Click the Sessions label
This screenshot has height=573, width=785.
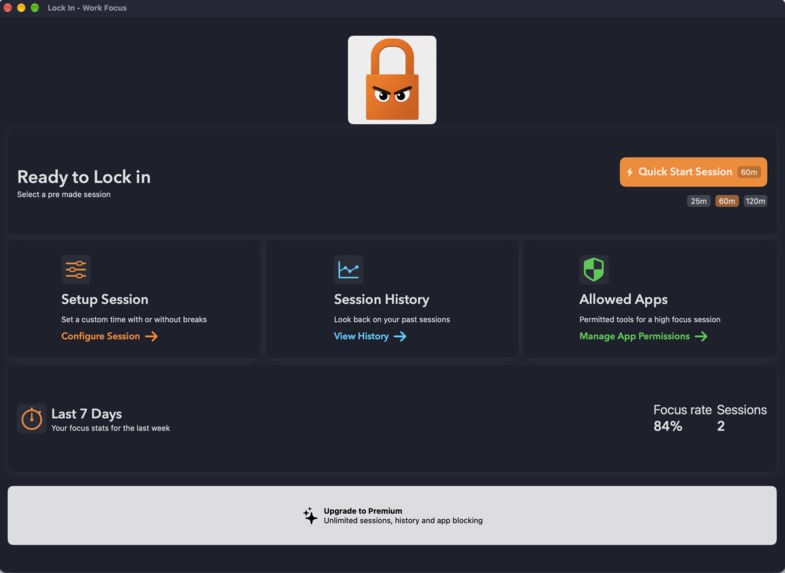click(x=741, y=410)
